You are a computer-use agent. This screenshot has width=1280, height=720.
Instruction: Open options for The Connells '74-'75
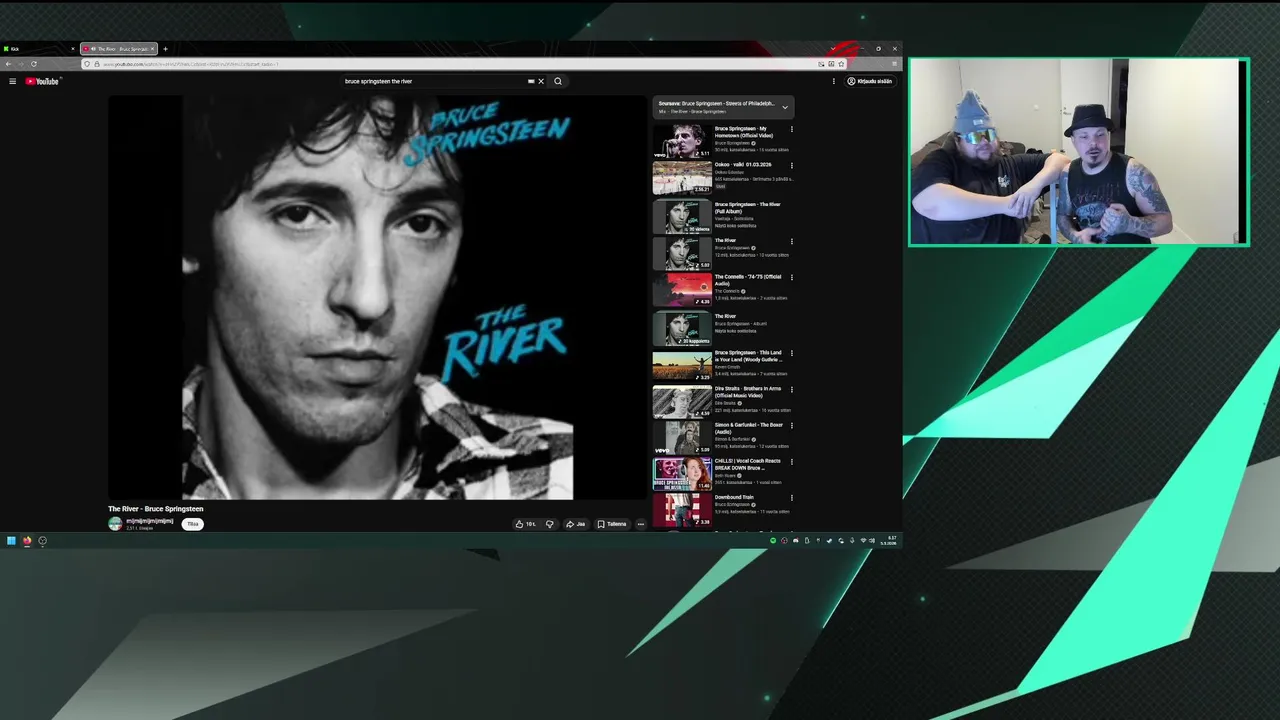(792, 277)
